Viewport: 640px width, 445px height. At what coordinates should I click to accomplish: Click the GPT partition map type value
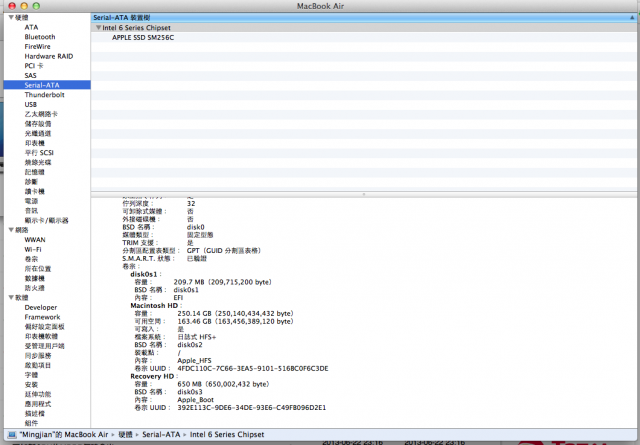pos(224,251)
